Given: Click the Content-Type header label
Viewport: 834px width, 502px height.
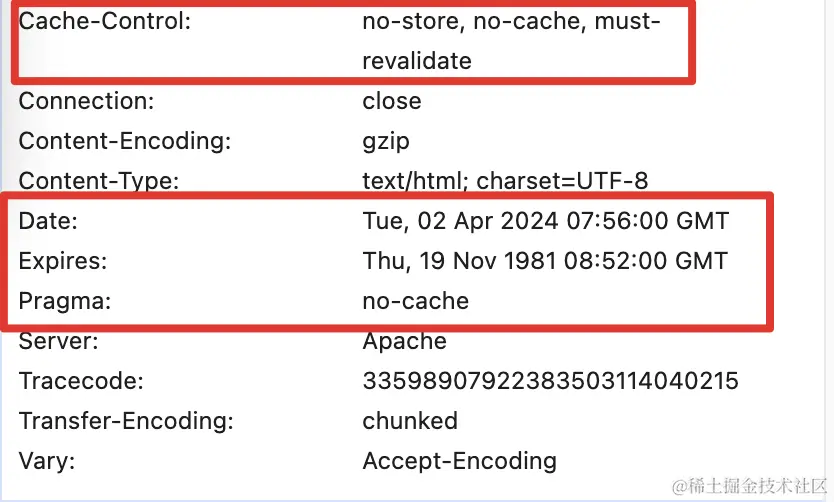Looking at the screenshot, I should (99, 181).
